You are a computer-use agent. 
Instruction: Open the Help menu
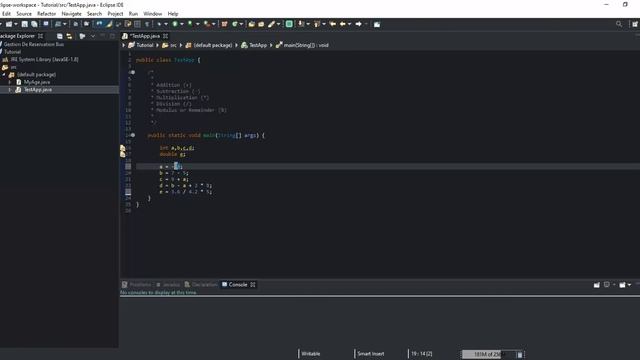click(173, 14)
